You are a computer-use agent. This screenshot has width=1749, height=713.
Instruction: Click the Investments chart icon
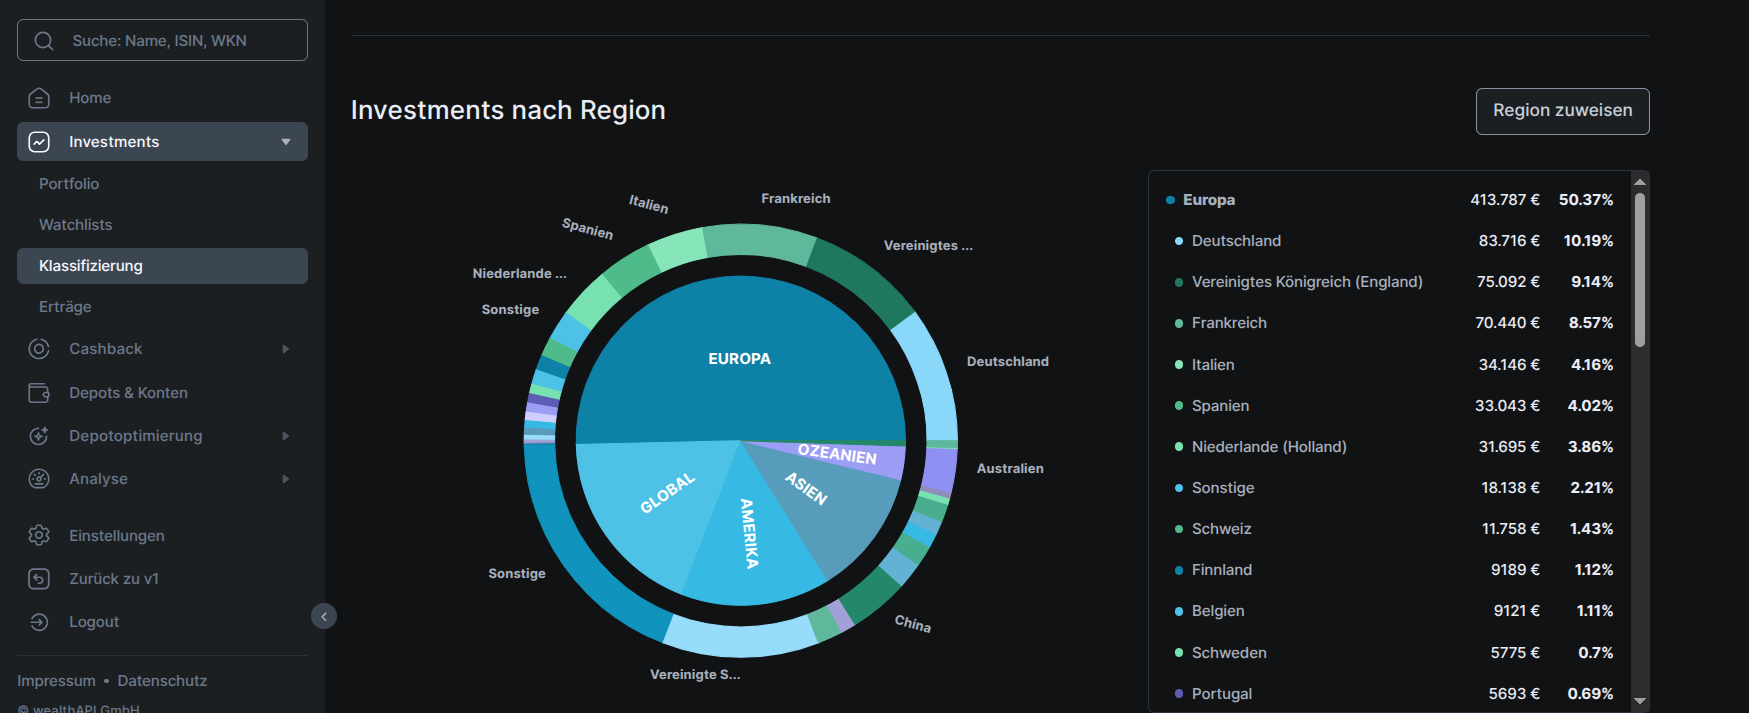pos(39,142)
